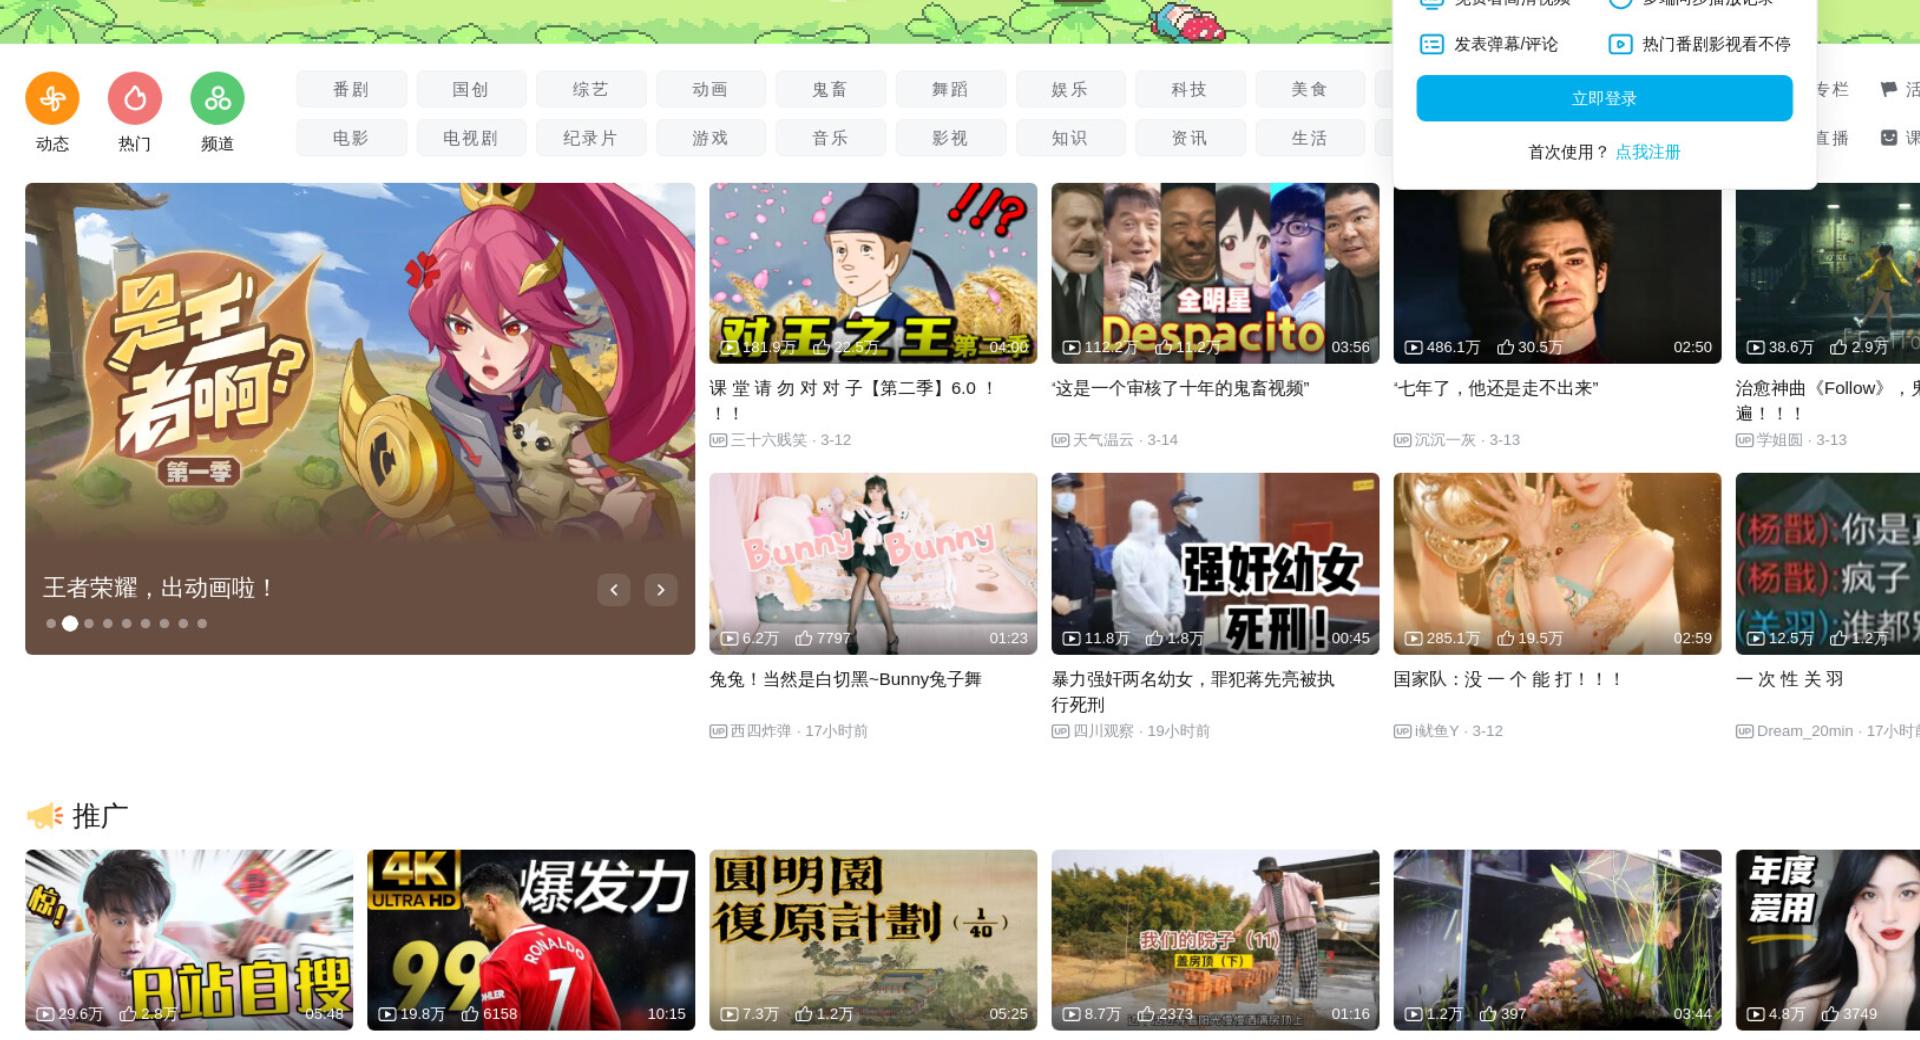The width and height of the screenshot is (1920, 1040).
Task: Click the 热门番剧影视看不停 play icon
Action: (1620, 44)
